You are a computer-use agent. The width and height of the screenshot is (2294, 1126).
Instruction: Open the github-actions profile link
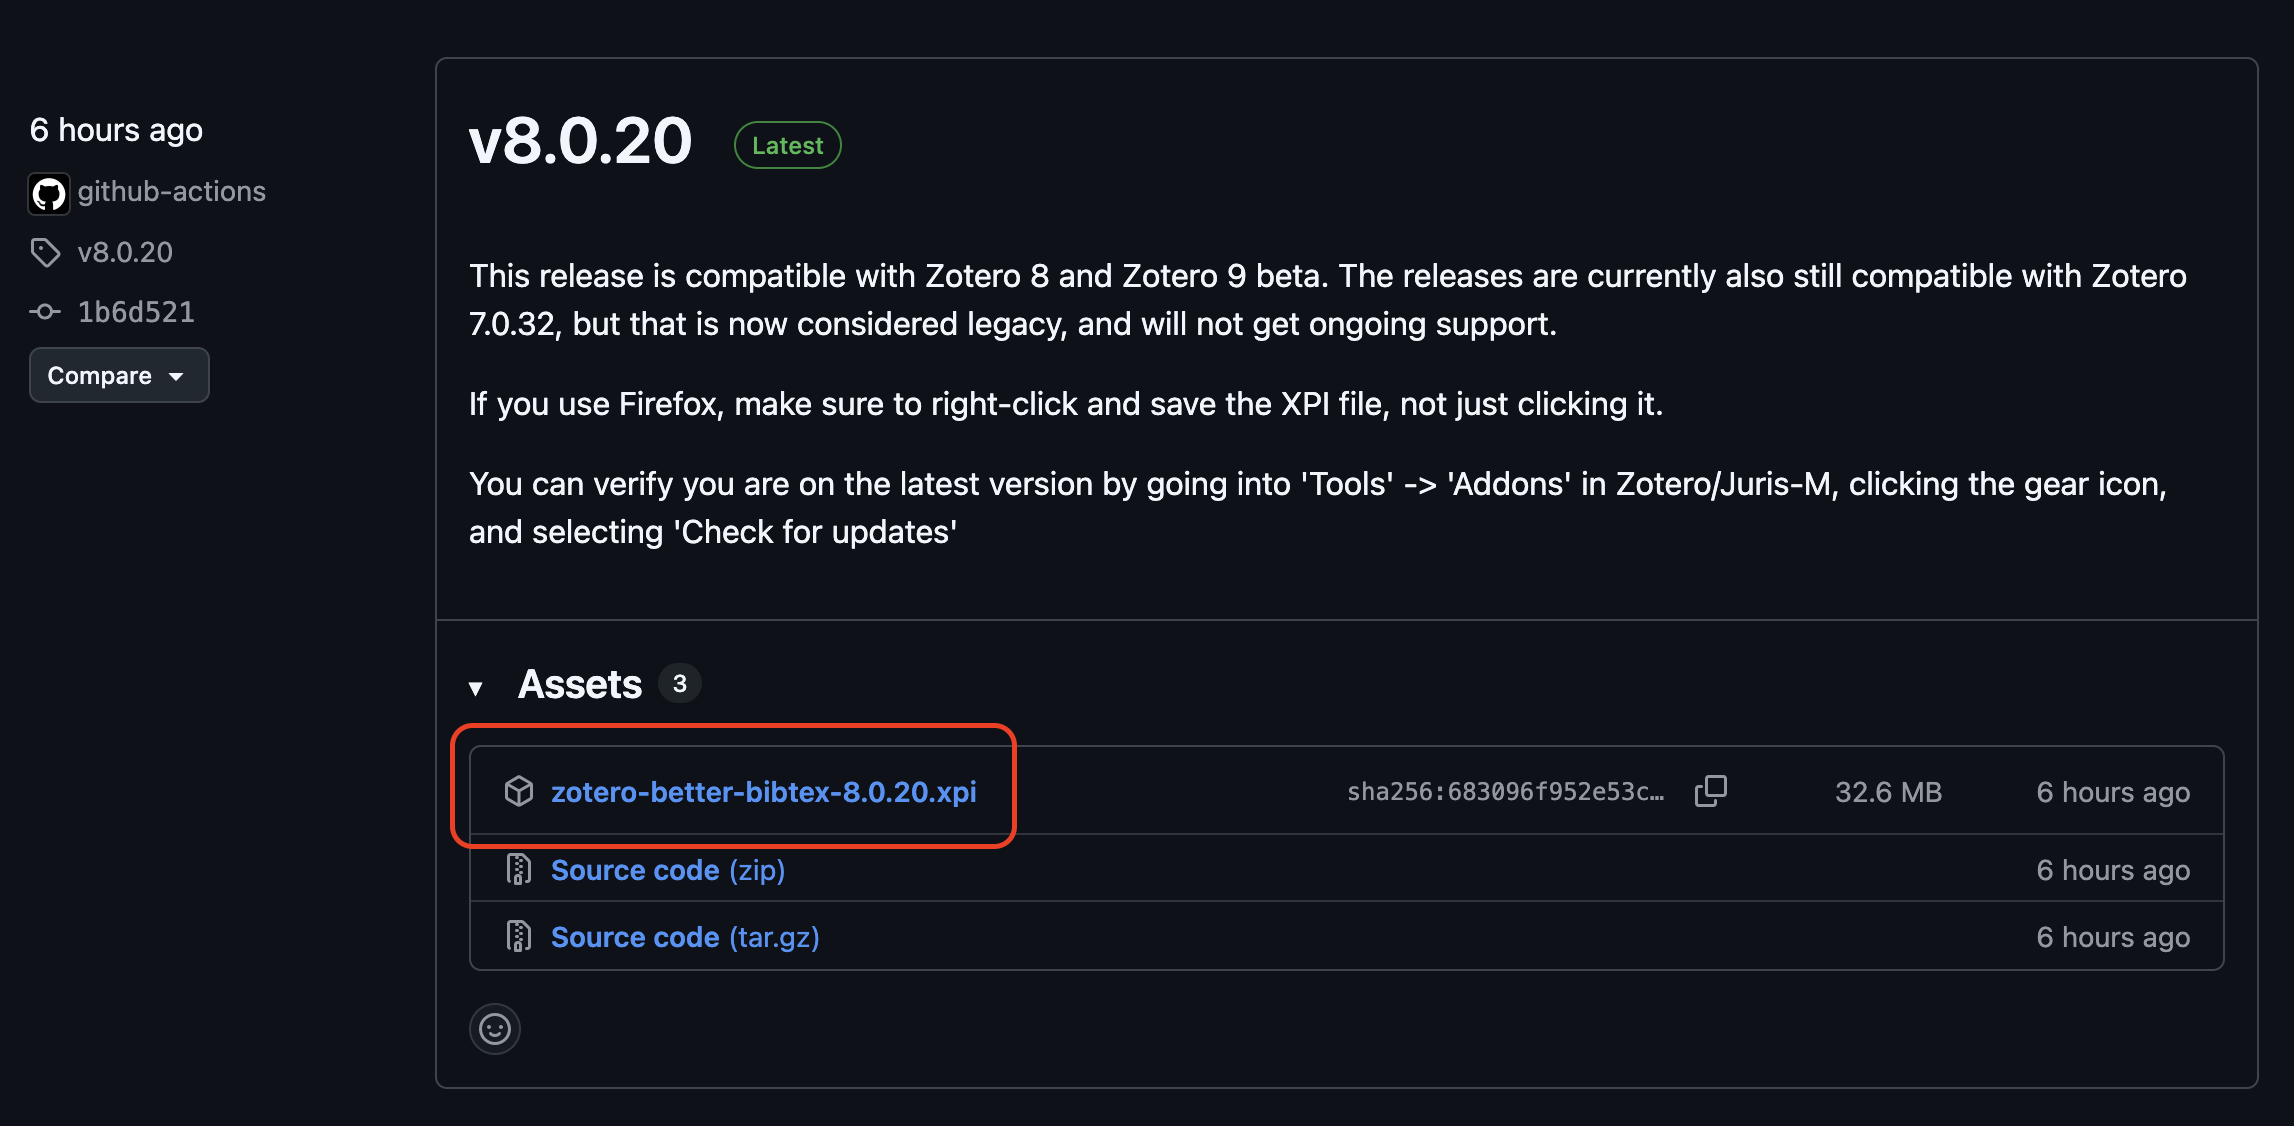tap(172, 191)
